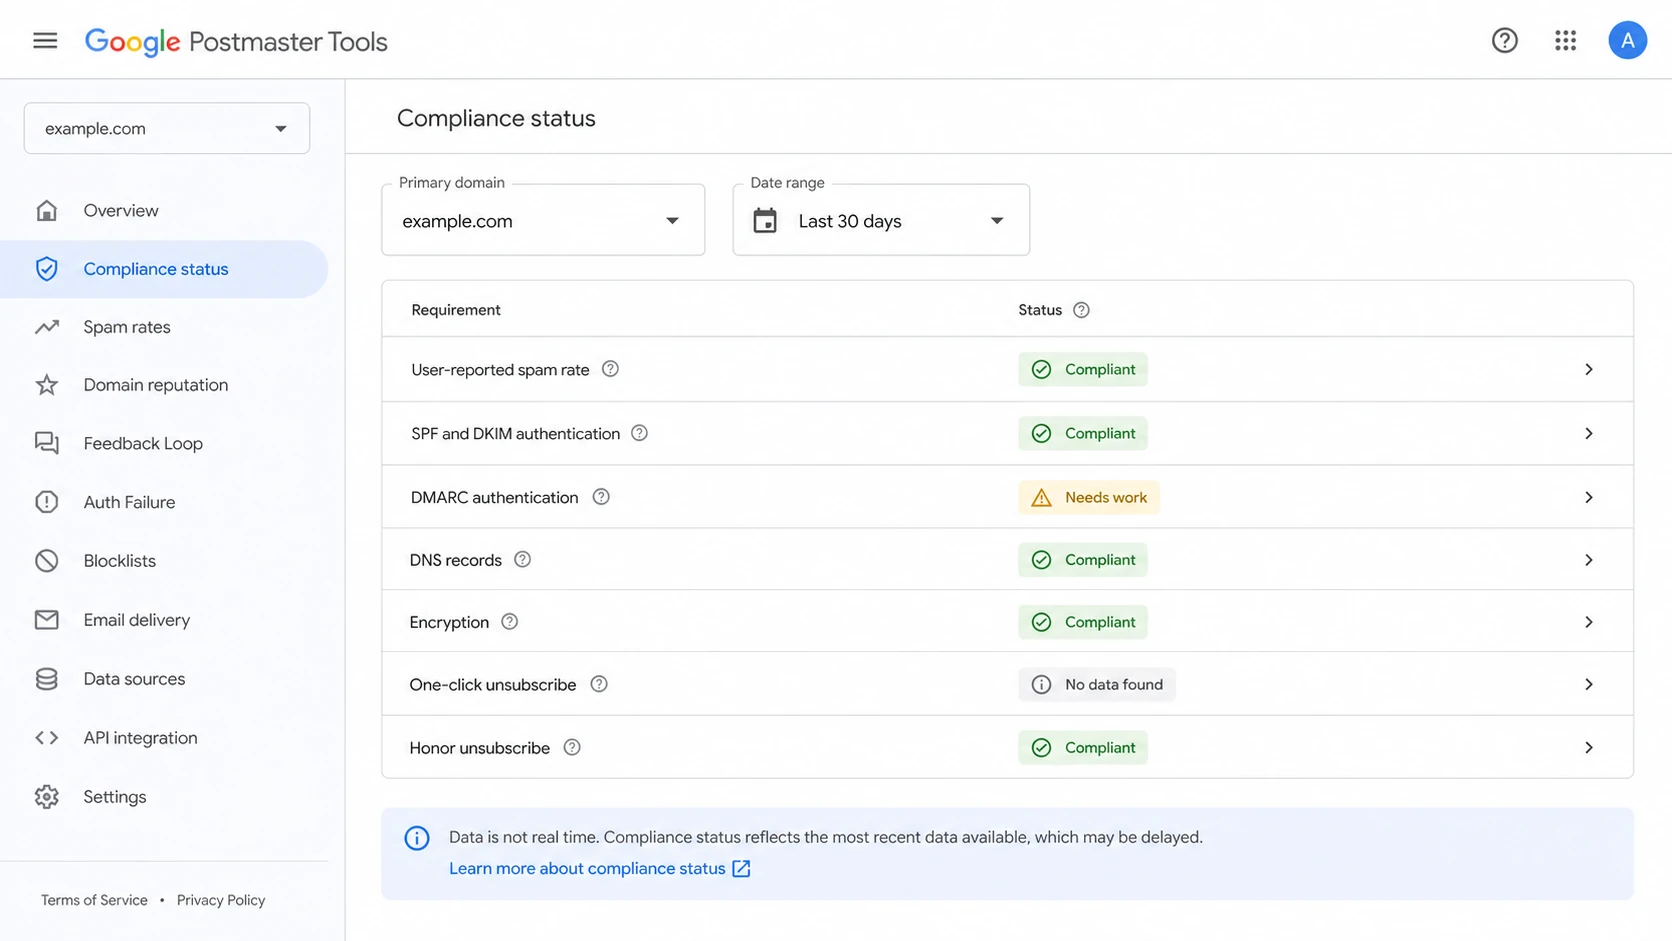
Task: Expand the Encryption row chevron
Action: coord(1589,622)
